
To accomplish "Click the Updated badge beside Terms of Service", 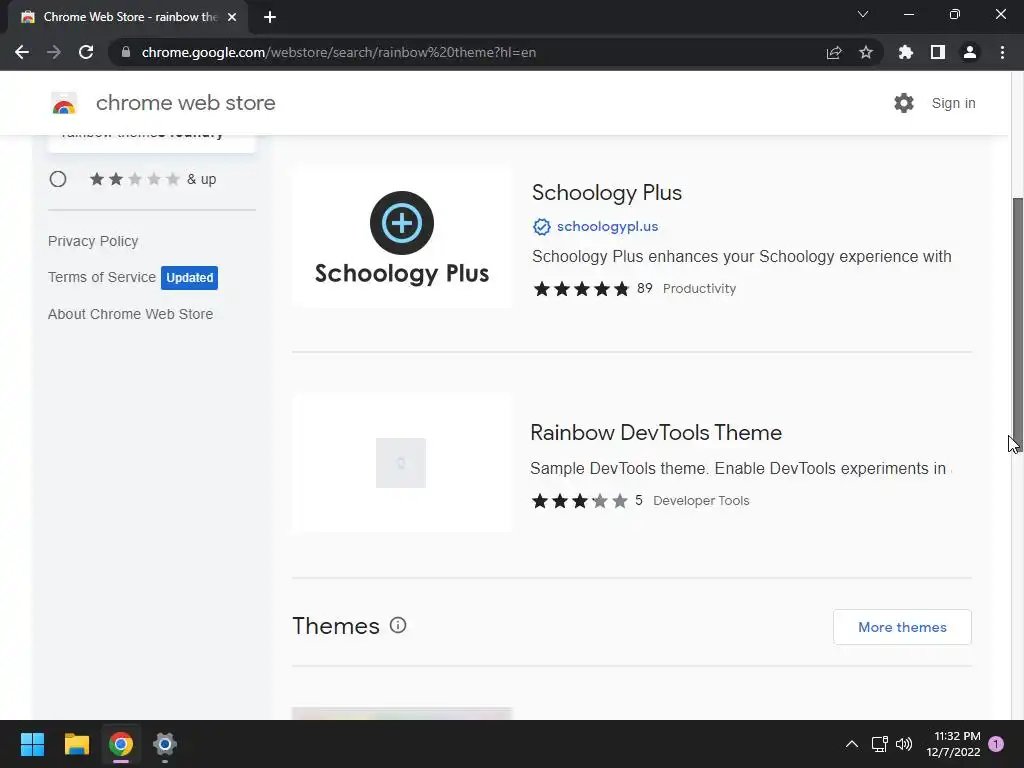I will coord(189,278).
